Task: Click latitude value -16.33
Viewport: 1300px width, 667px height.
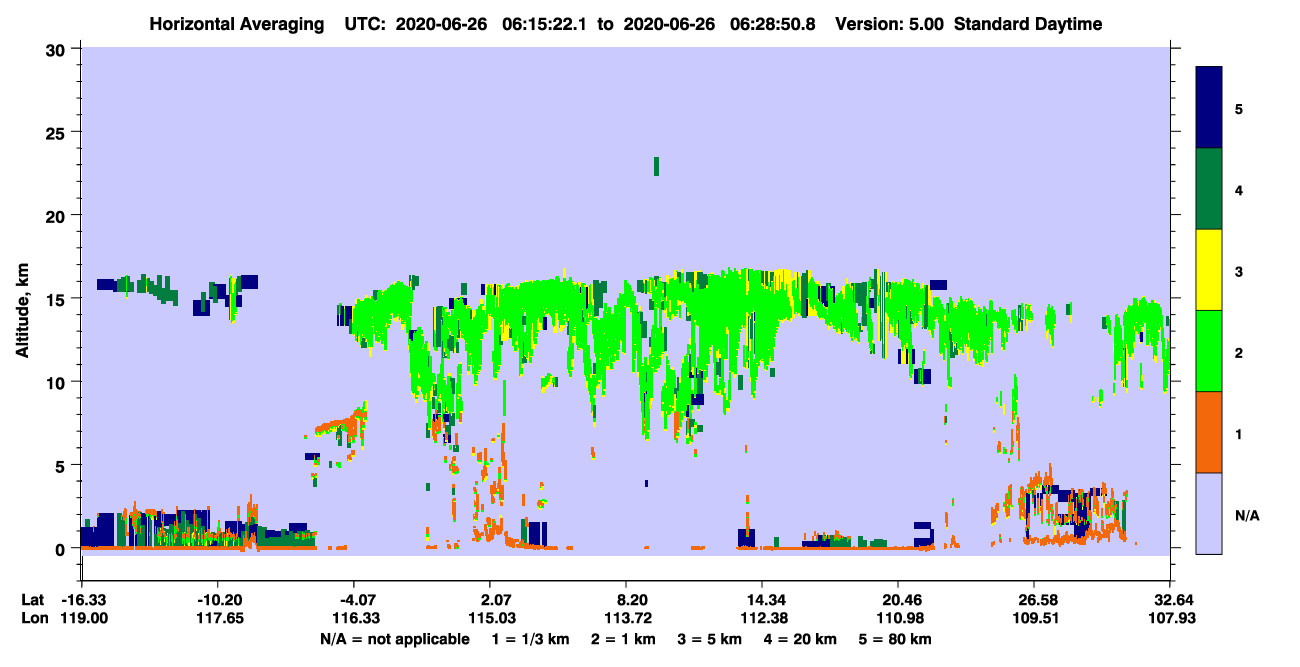Action: [82, 600]
